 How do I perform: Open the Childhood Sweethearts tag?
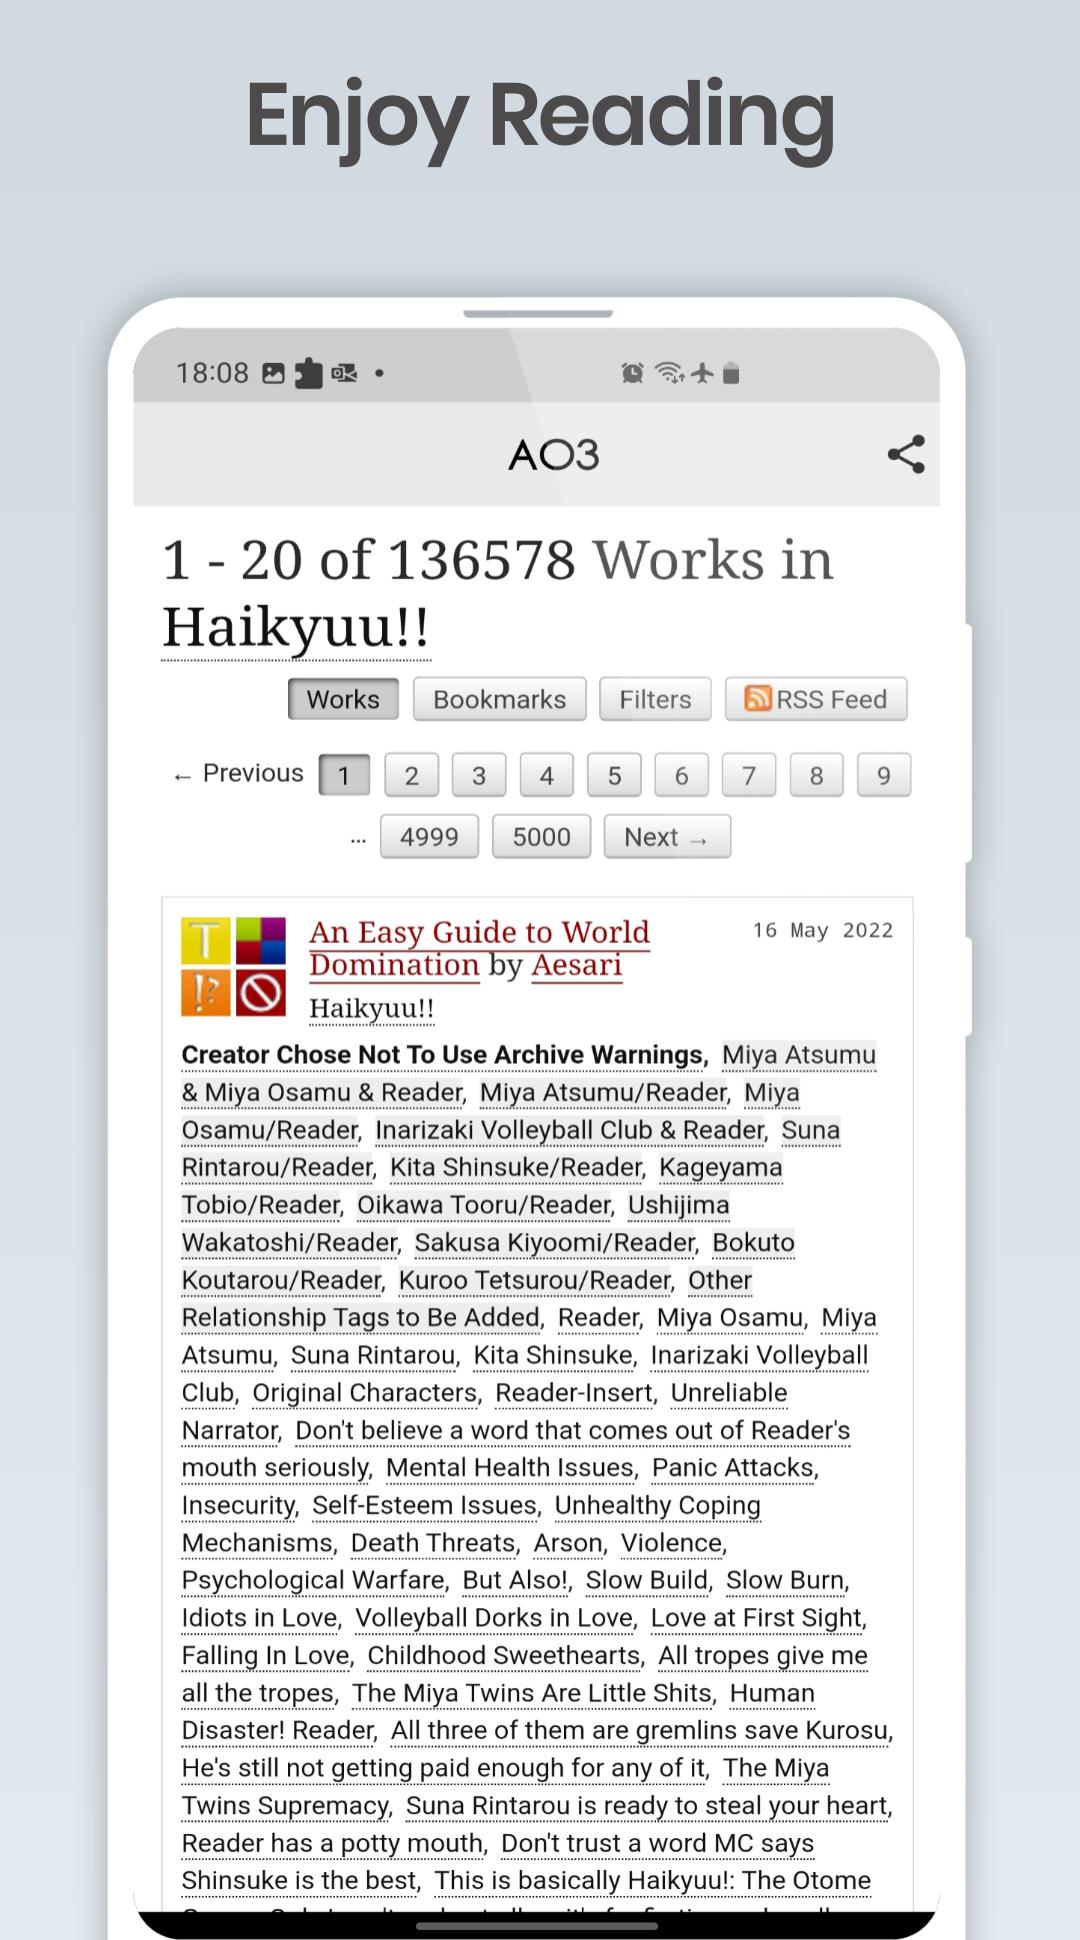[504, 1656]
